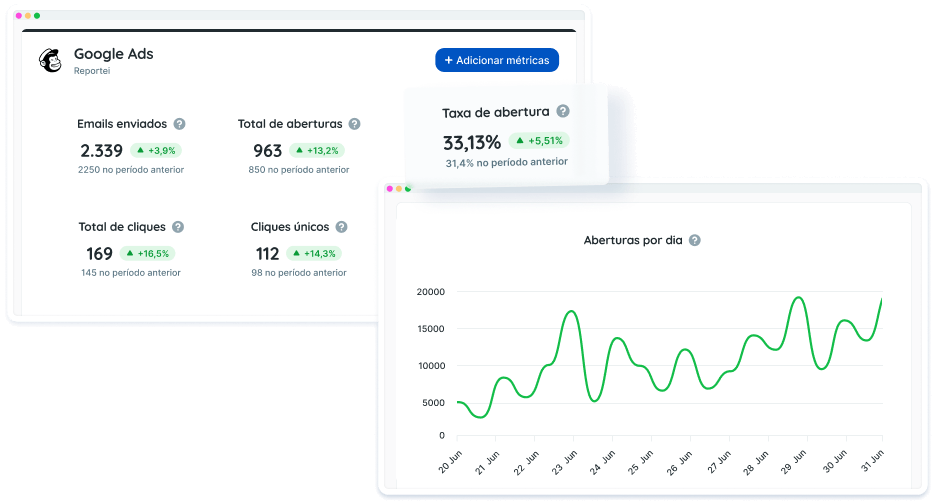The image size is (935, 504).
Task: Show help tooltip for Taxa de abertura
Action: 563,112
